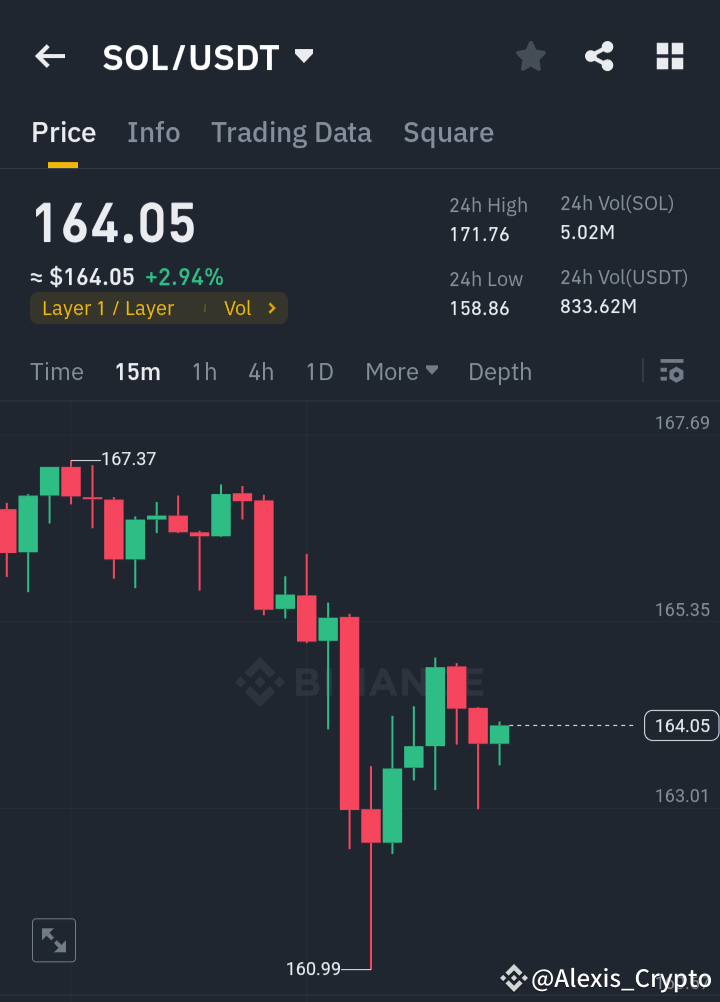Tap the star to favorite SOL/USDT
The image size is (720, 1002).
click(530, 56)
